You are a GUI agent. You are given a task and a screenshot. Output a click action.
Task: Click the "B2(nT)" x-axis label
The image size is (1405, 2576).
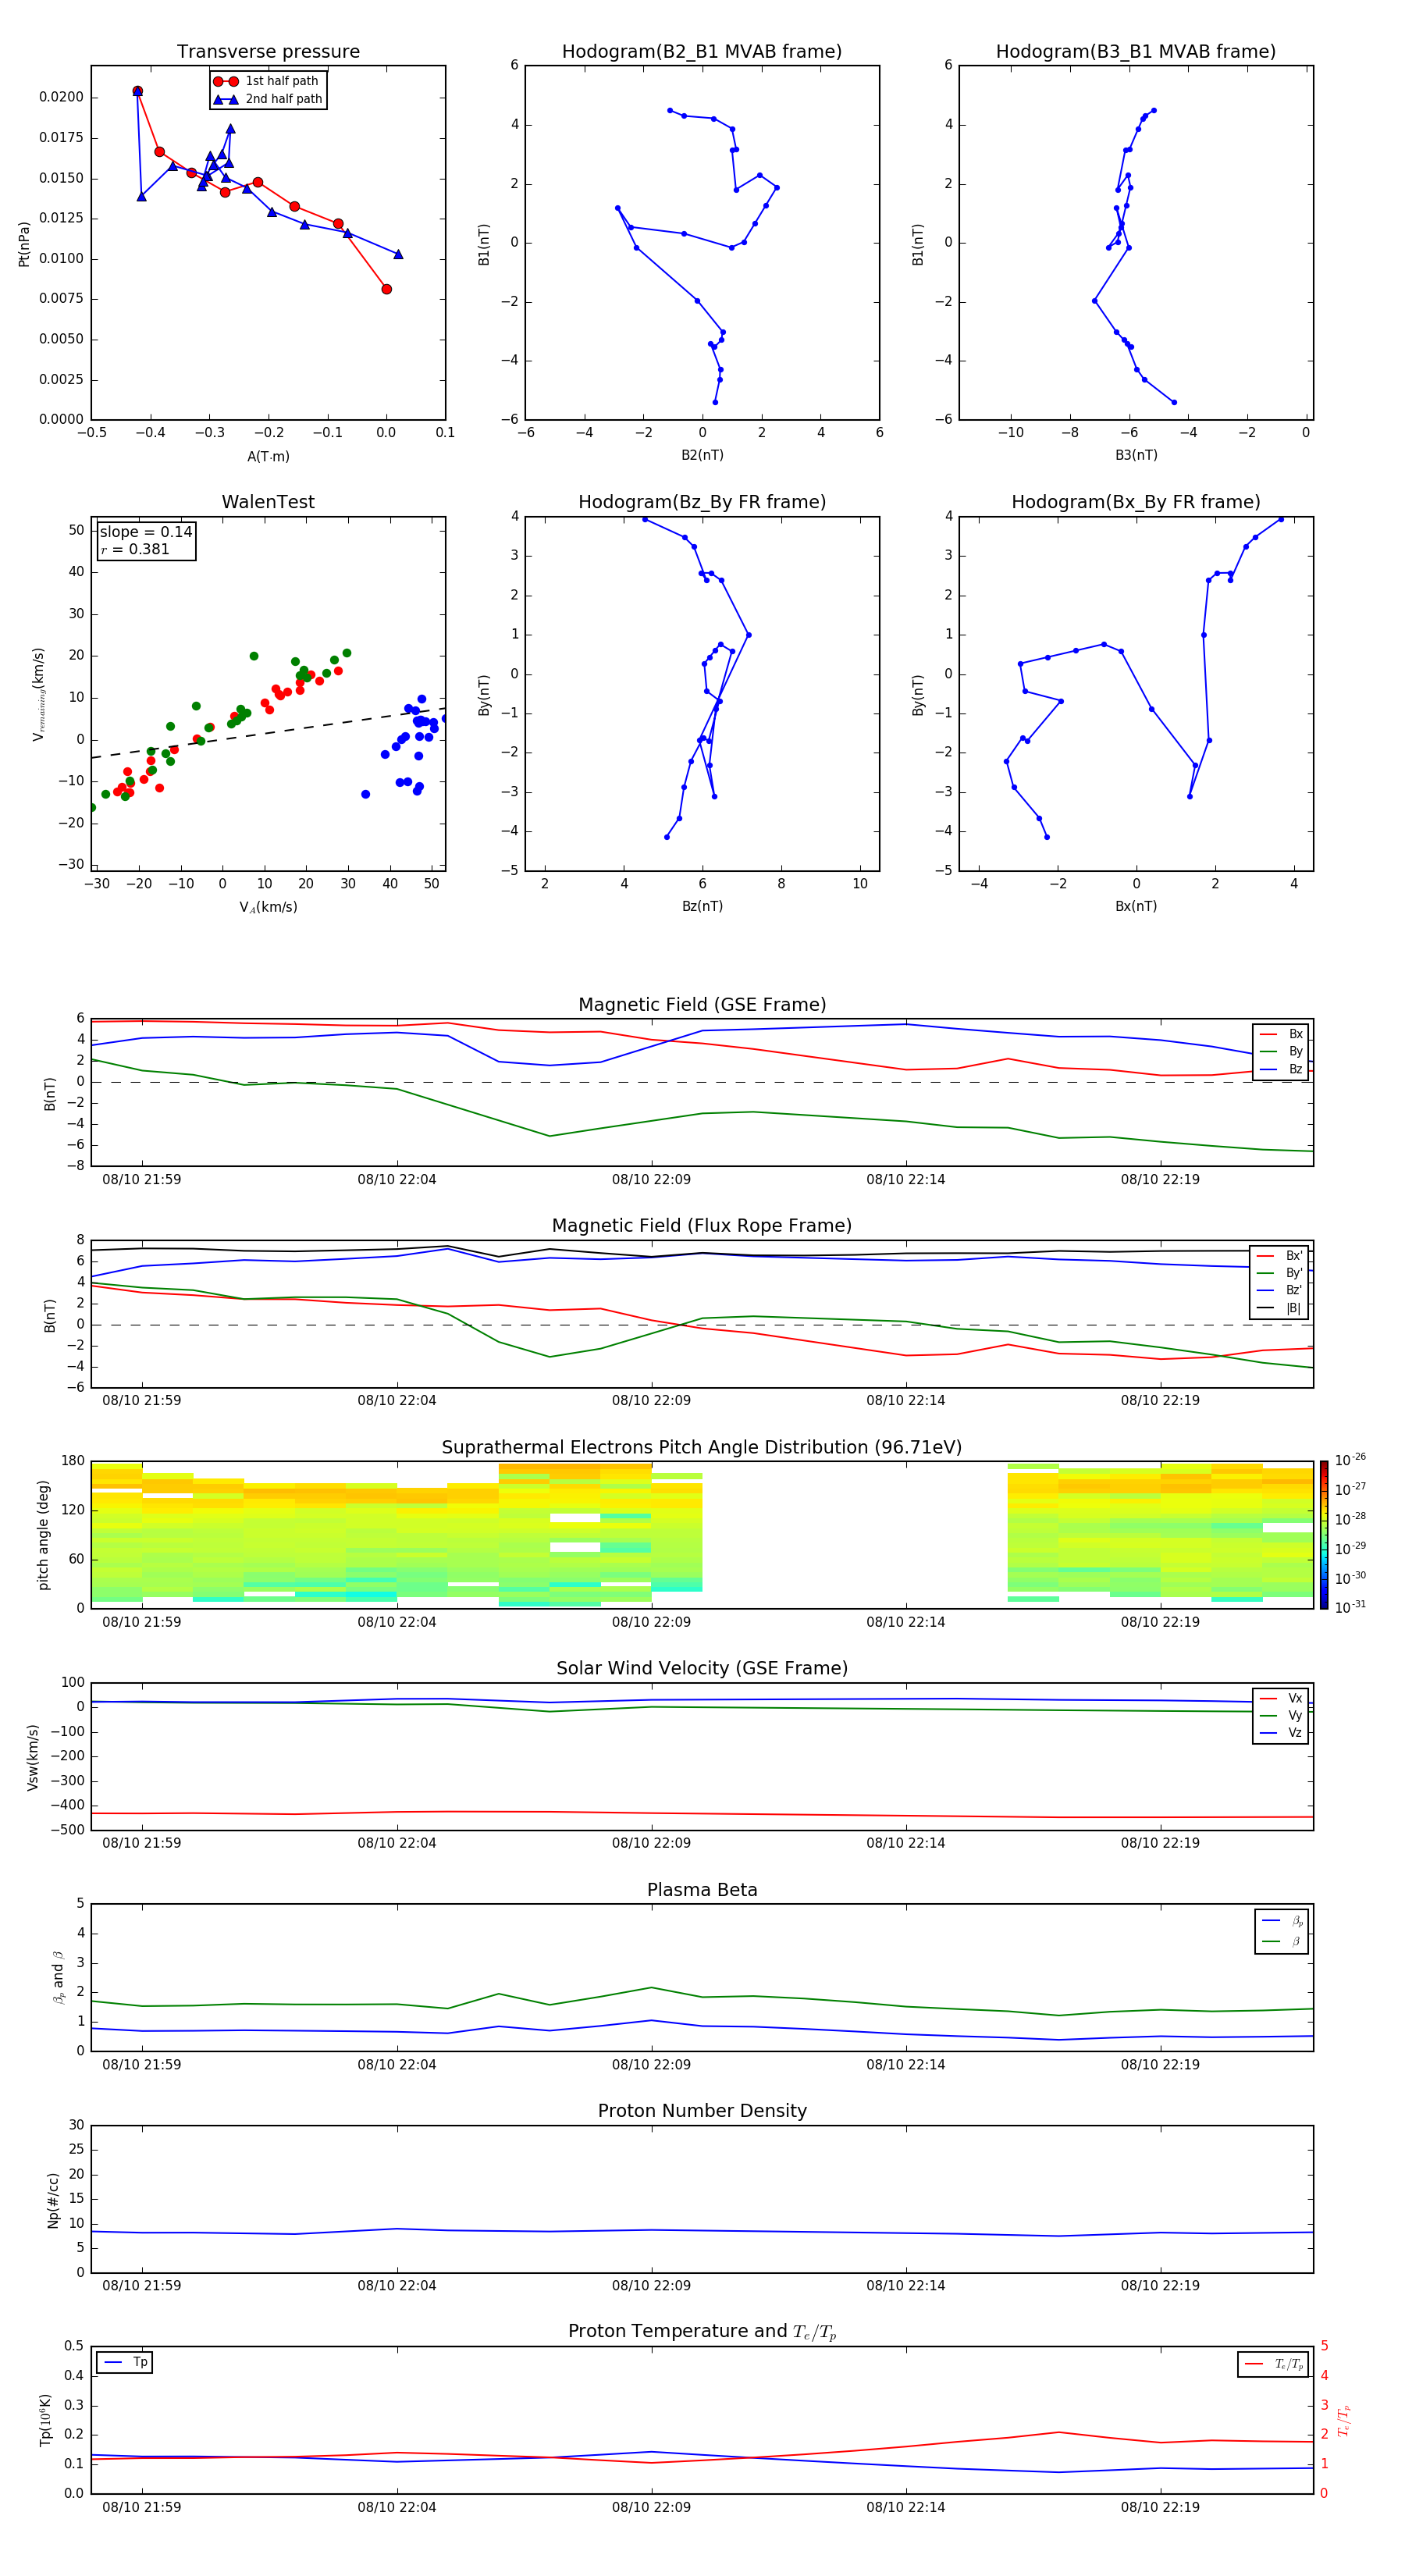[702, 455]
